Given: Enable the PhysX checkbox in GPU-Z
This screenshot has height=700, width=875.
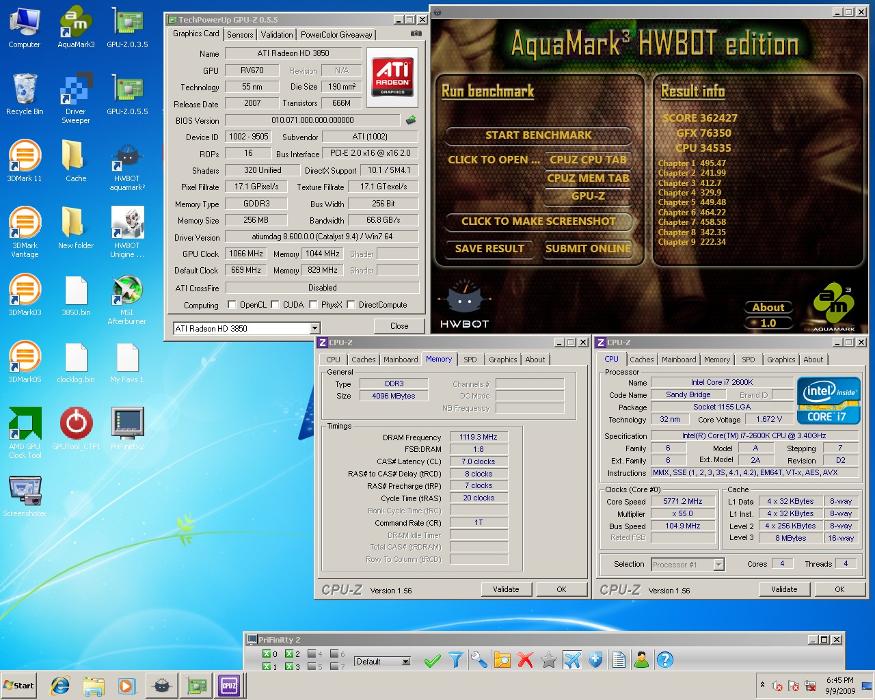Looking at the screenshot, I should [314, 305].
